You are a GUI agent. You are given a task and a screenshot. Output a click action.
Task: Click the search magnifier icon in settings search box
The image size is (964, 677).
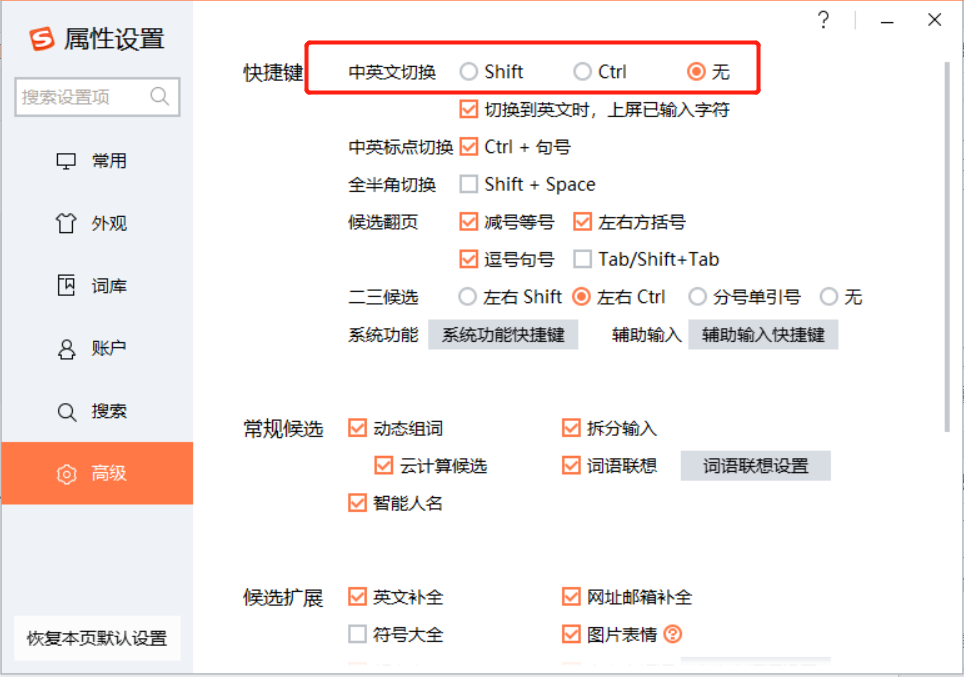(x=159, y=97)
